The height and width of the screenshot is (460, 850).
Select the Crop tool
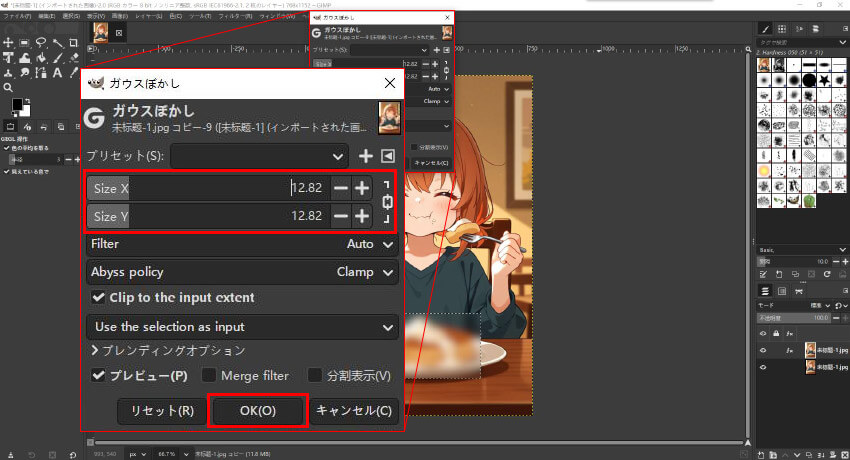tap(74, 43)
